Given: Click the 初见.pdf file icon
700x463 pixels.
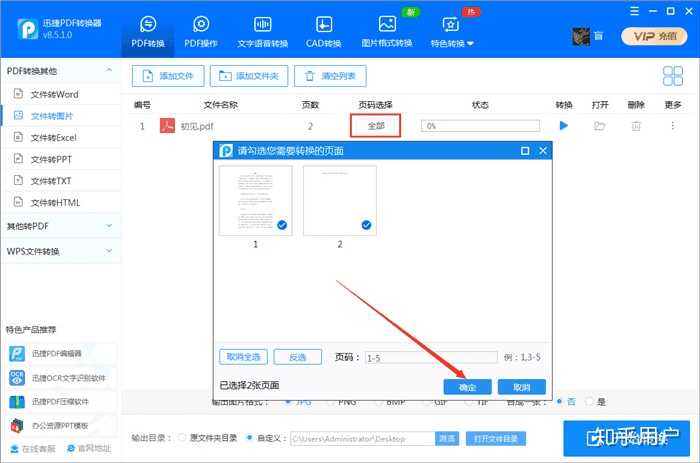Looking at the screenshot, I should coord(167,125).
